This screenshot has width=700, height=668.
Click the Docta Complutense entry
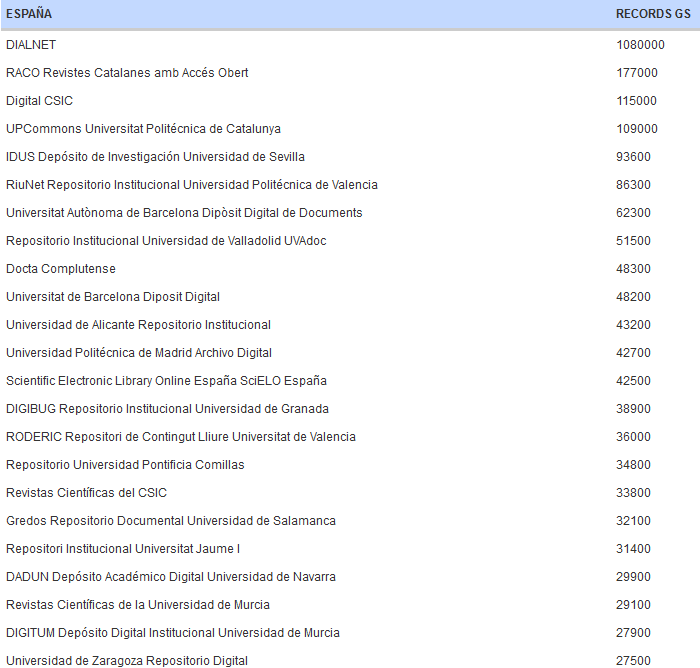point(61,269)
